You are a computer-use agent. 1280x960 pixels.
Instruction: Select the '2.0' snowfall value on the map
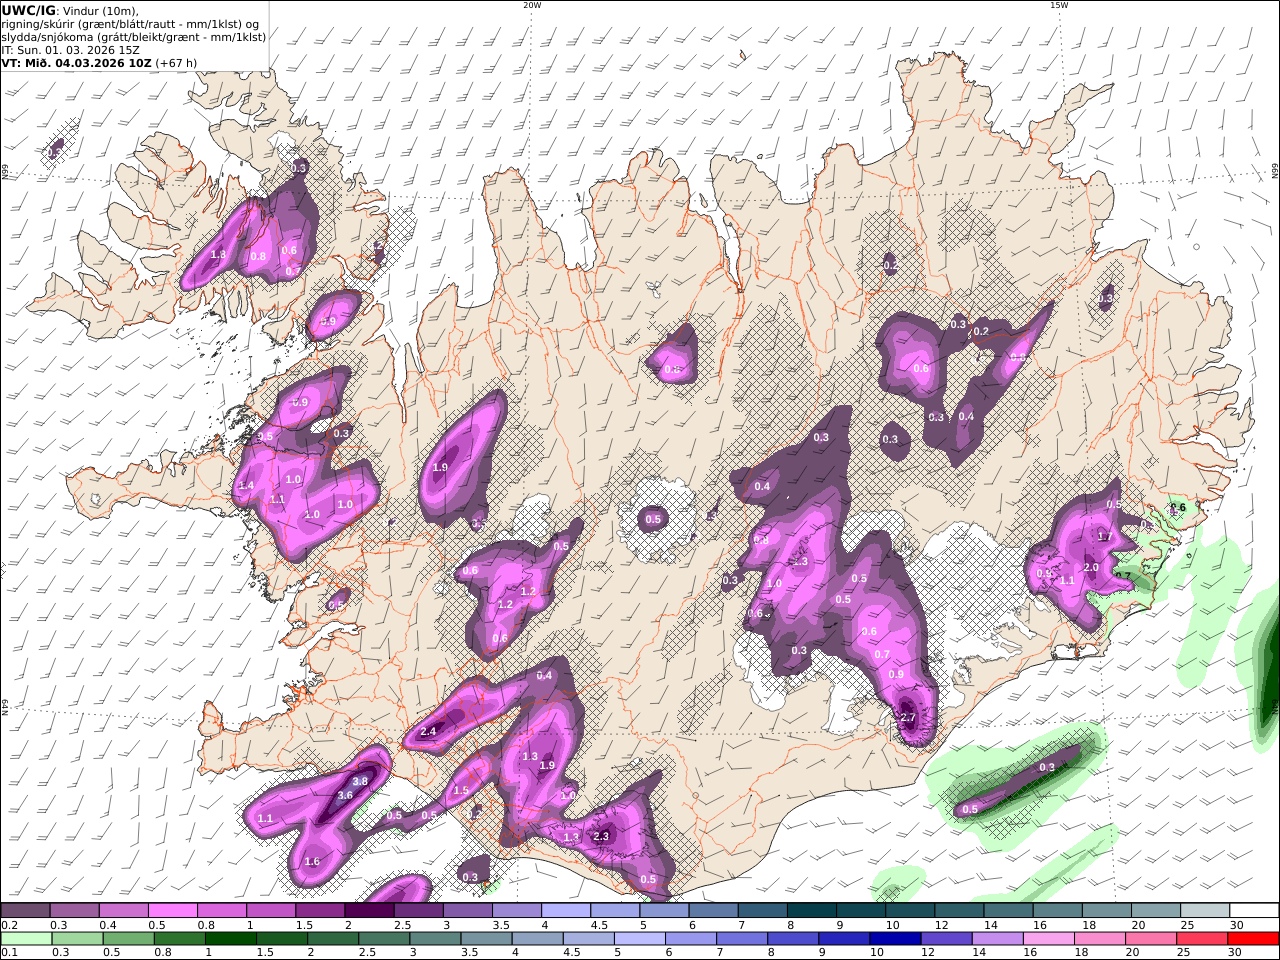tap(1091, 567)
